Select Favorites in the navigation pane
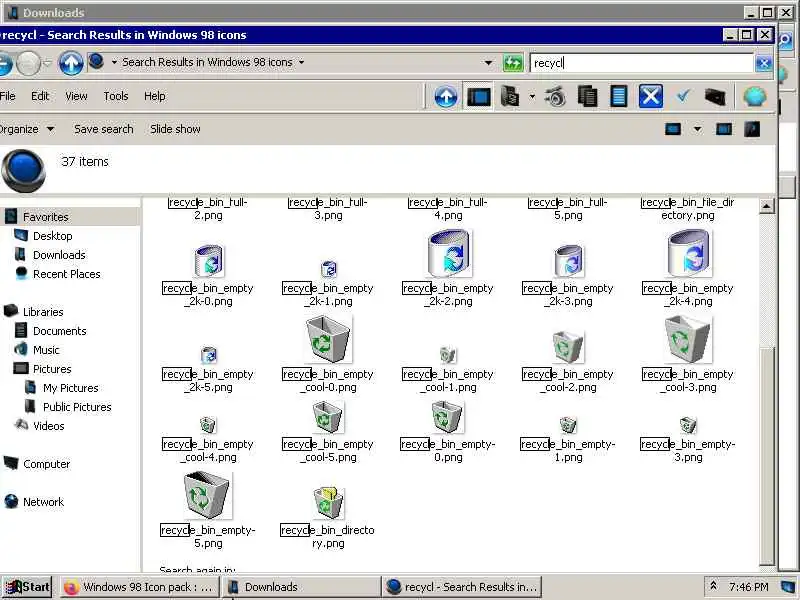Viewport: 800px width, 600px height. [45, 217]
